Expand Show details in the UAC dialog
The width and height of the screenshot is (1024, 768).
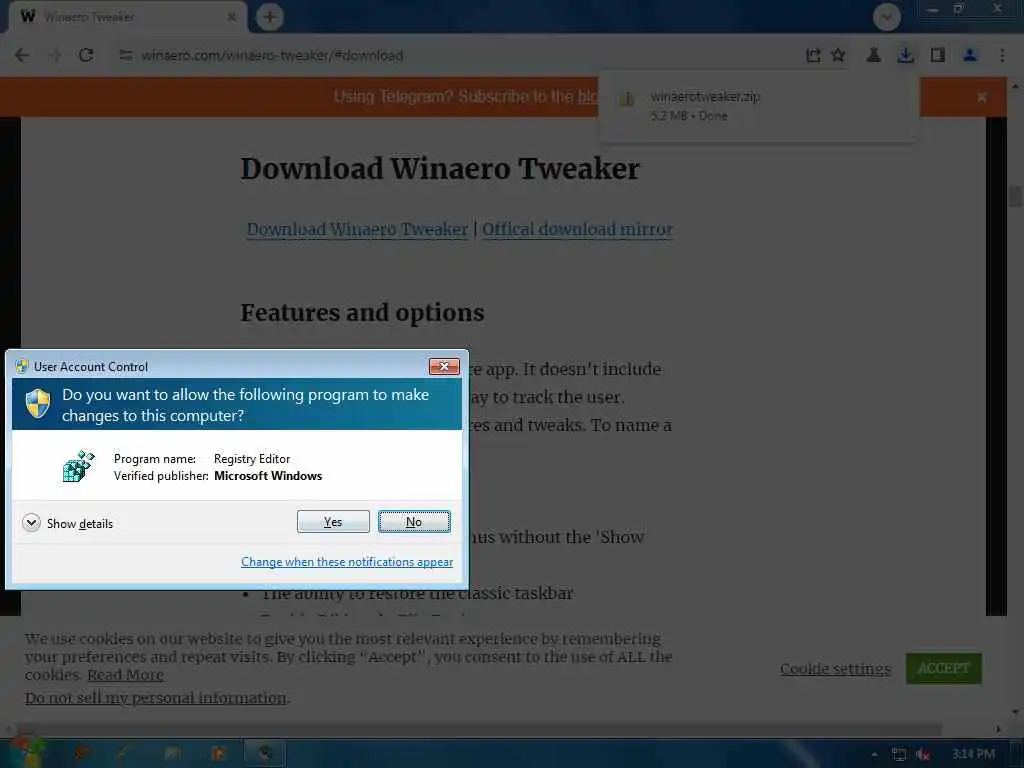tap(68, 523)
